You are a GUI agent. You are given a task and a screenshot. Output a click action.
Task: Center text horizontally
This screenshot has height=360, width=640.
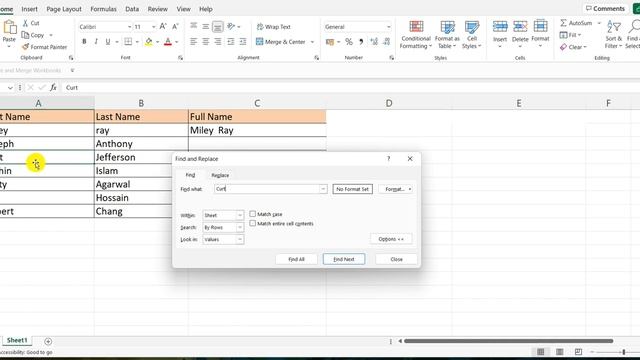coord(206,42)
